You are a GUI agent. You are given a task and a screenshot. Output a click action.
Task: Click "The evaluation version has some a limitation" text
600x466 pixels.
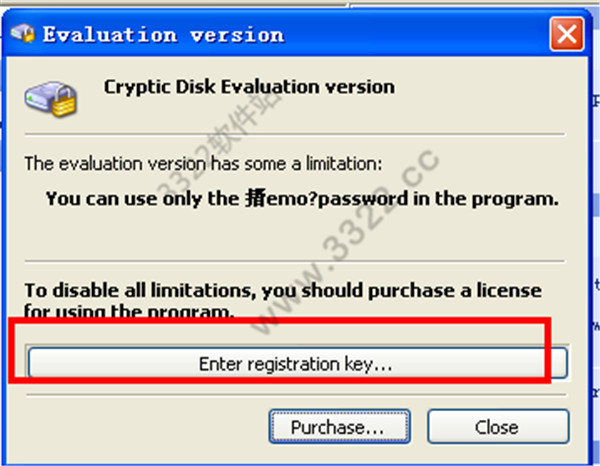point(202,164)
